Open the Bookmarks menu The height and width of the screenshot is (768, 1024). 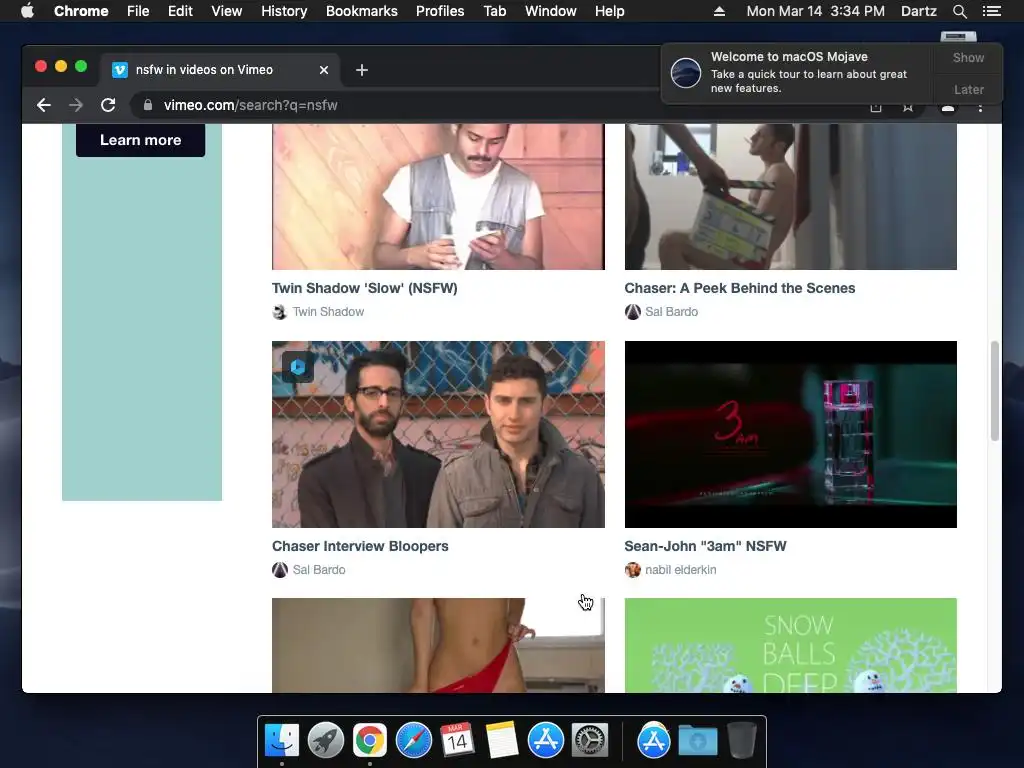(x=362, y=11)
